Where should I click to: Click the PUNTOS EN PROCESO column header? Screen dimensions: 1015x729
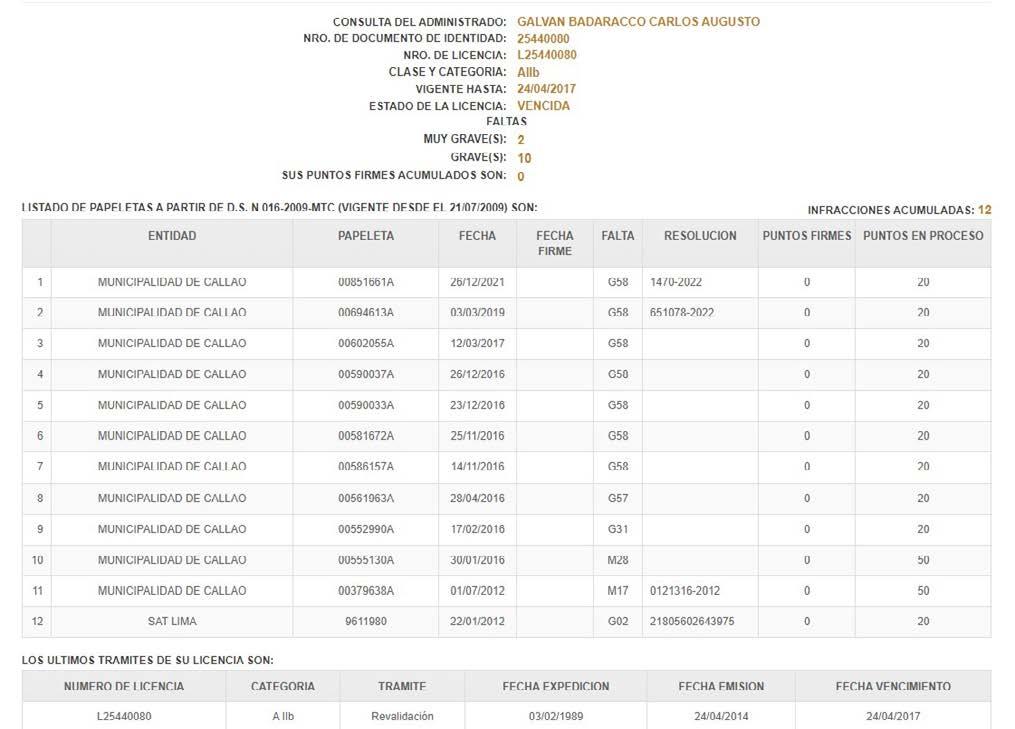point(923,236)
